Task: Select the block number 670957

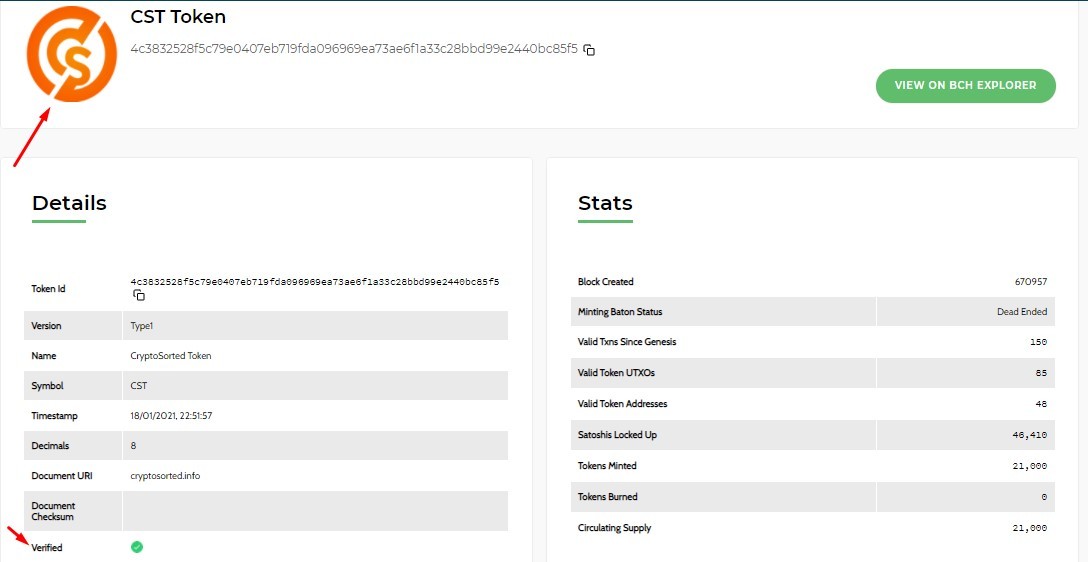Action: coord(1030,282)
